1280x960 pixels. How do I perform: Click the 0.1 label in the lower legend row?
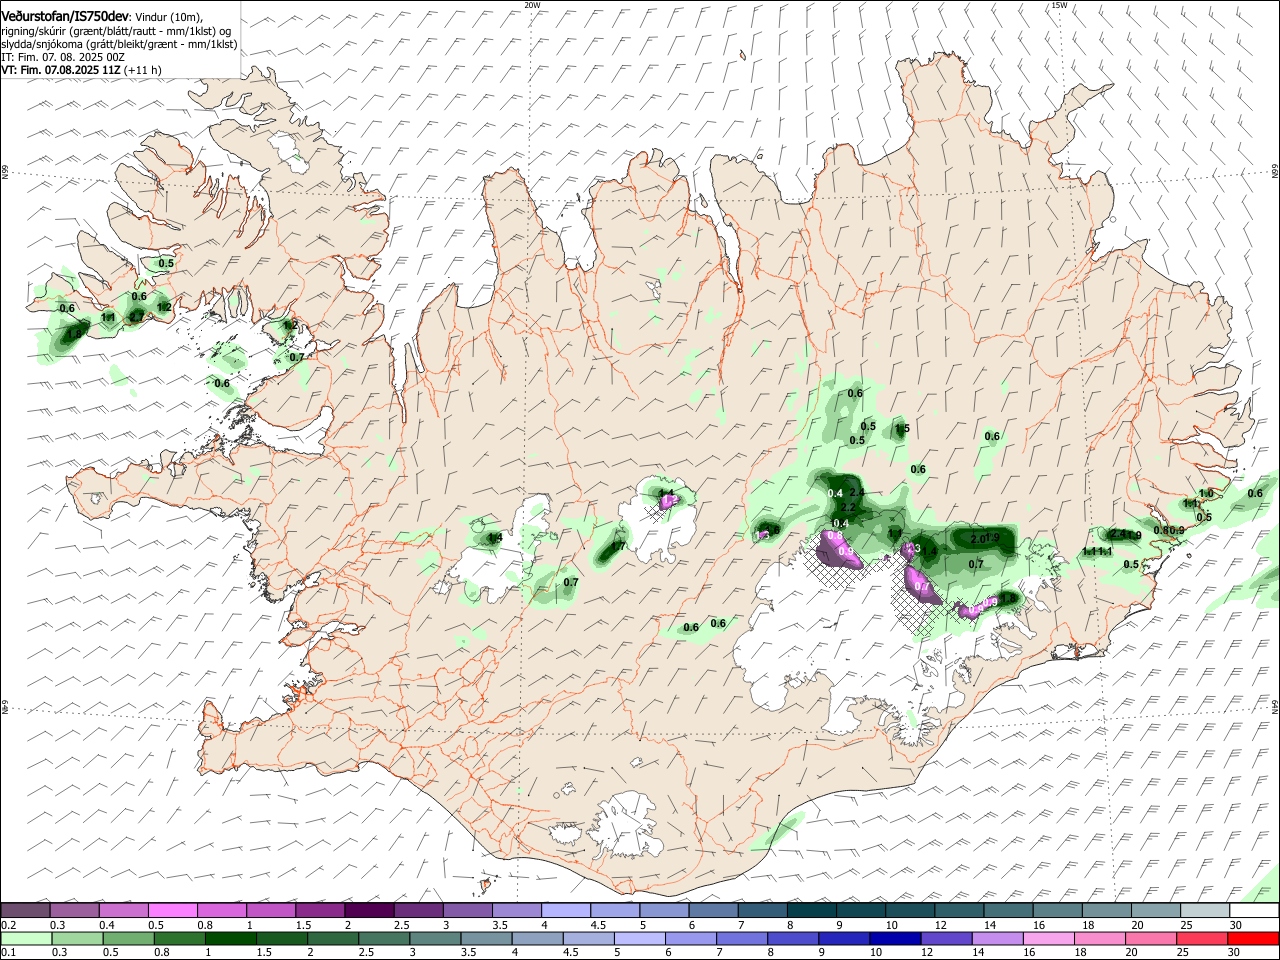pyautogui.click(x=8, y=952)
